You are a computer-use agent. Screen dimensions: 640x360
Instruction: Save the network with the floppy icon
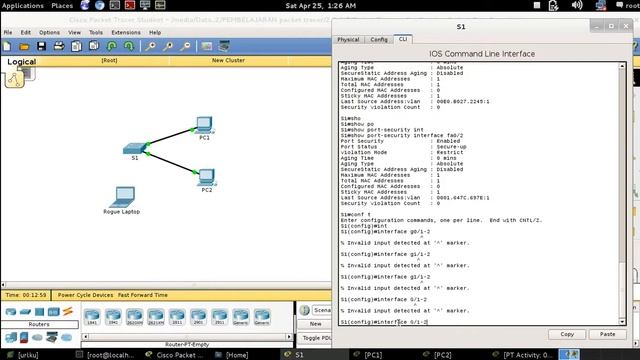pyautogui.click(x=41, y=46)
